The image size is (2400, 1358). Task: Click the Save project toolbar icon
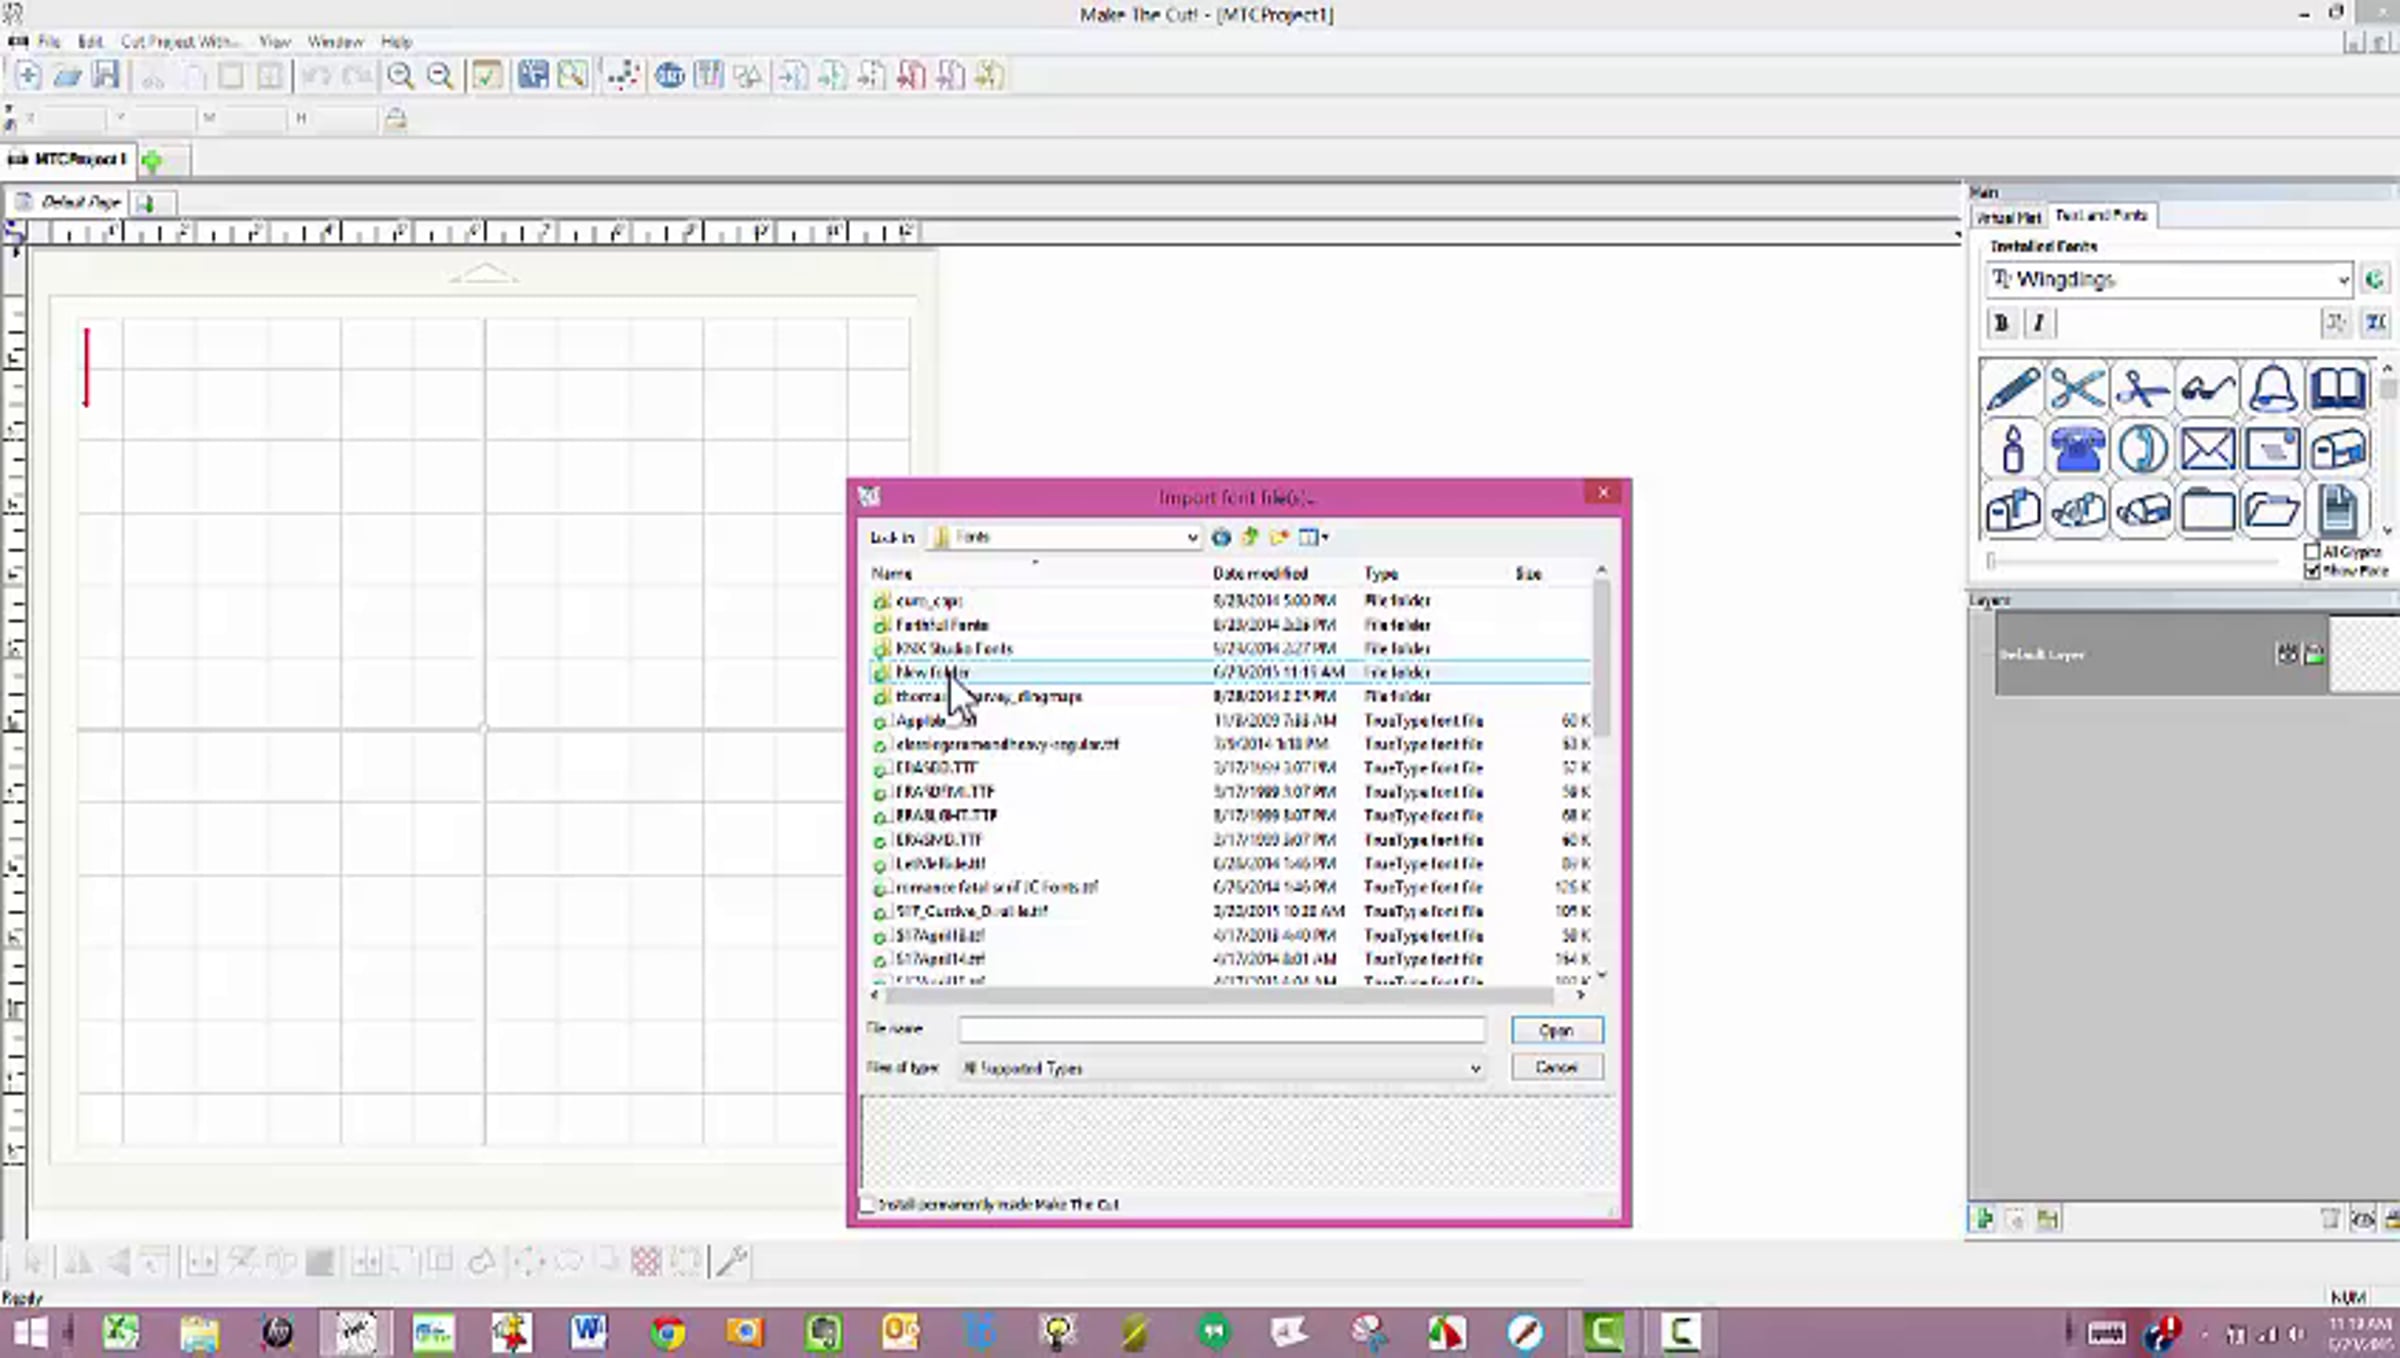(x=106, y=76)
